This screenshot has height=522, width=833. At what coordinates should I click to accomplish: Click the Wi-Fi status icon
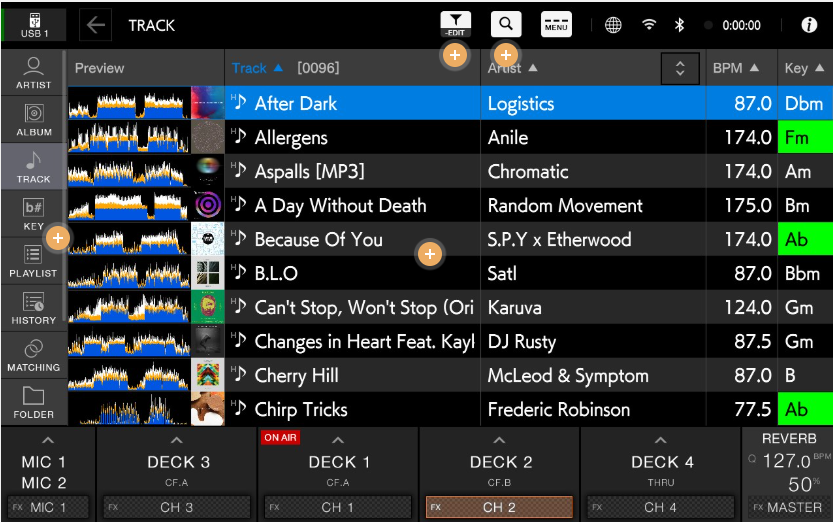click(649, 25)
